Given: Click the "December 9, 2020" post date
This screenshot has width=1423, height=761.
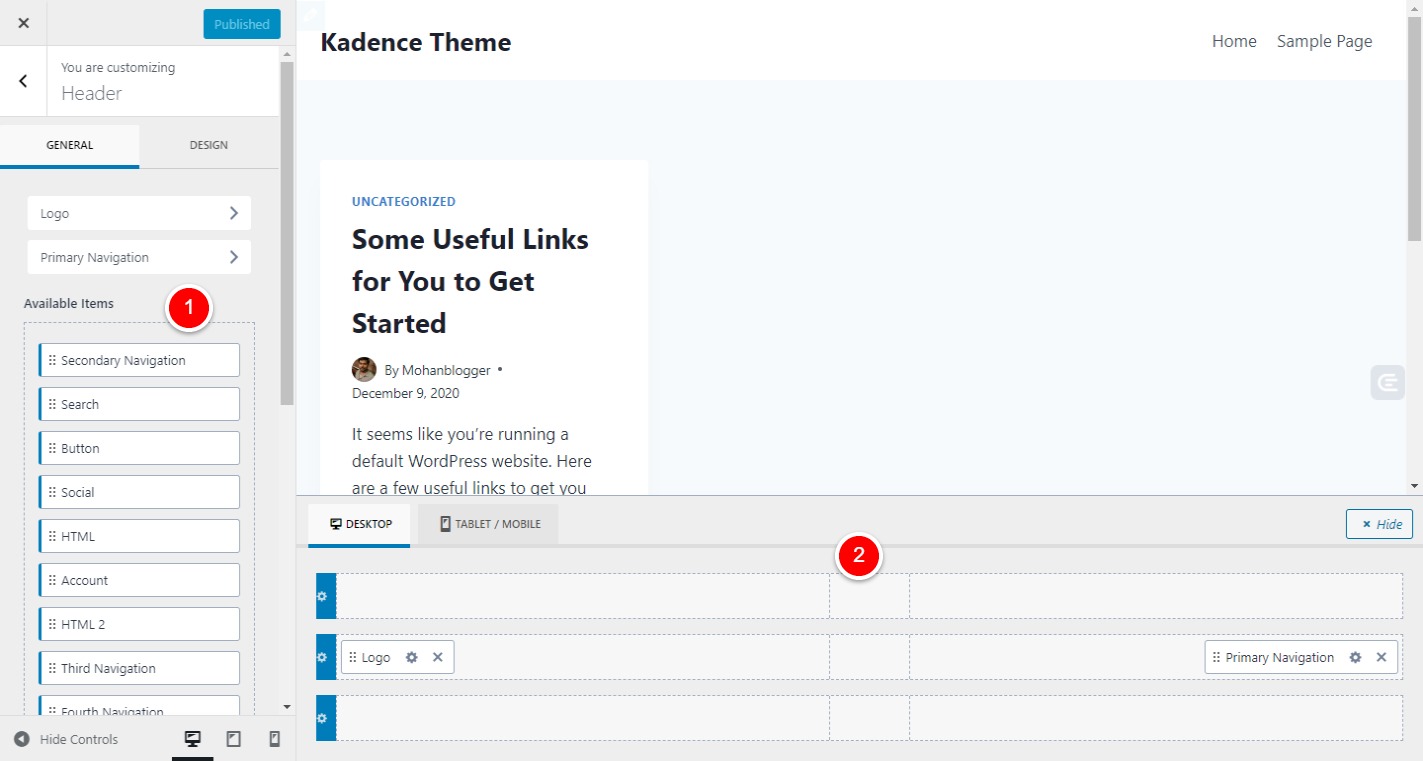Looking at the screenshot, I should point(406,393).
